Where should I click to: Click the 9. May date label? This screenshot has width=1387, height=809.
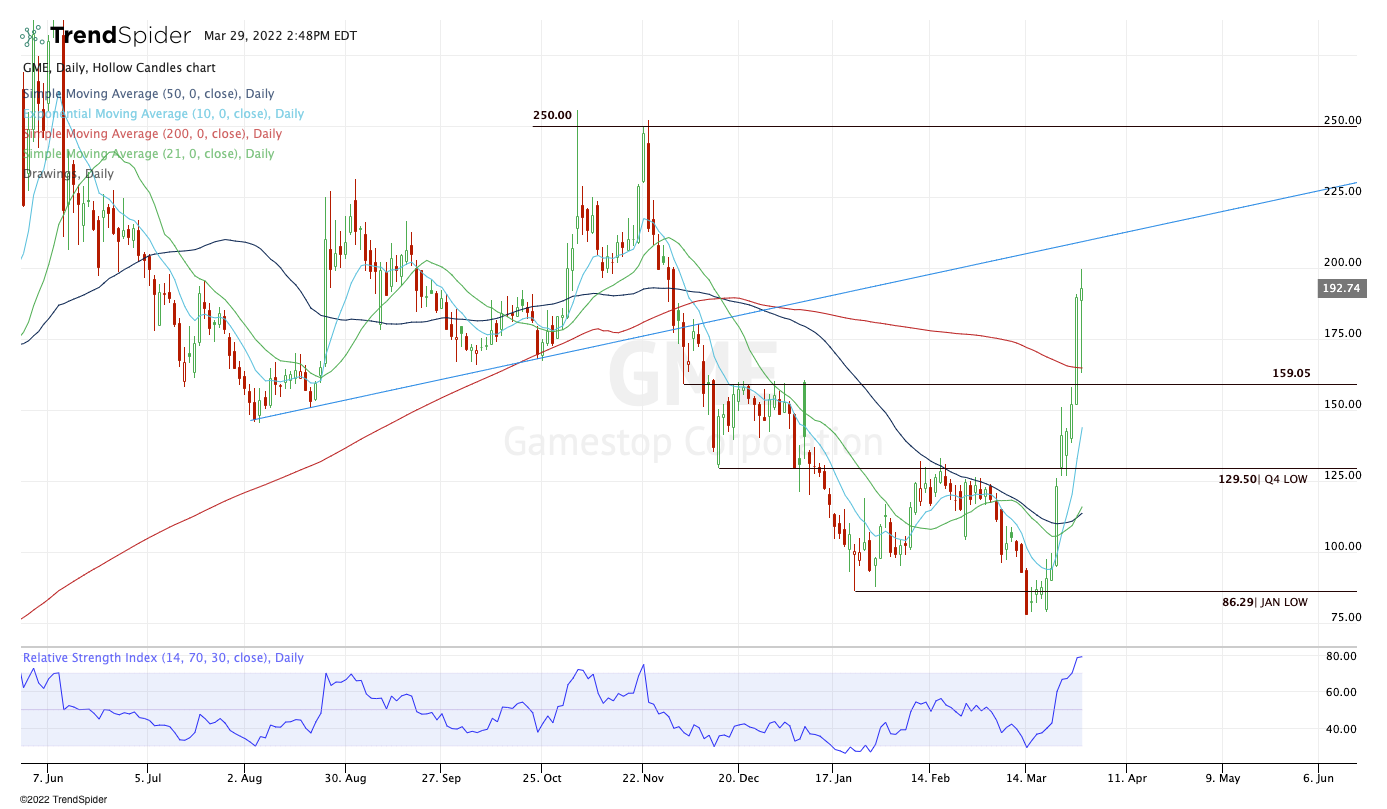click(x=1222, y=776)
